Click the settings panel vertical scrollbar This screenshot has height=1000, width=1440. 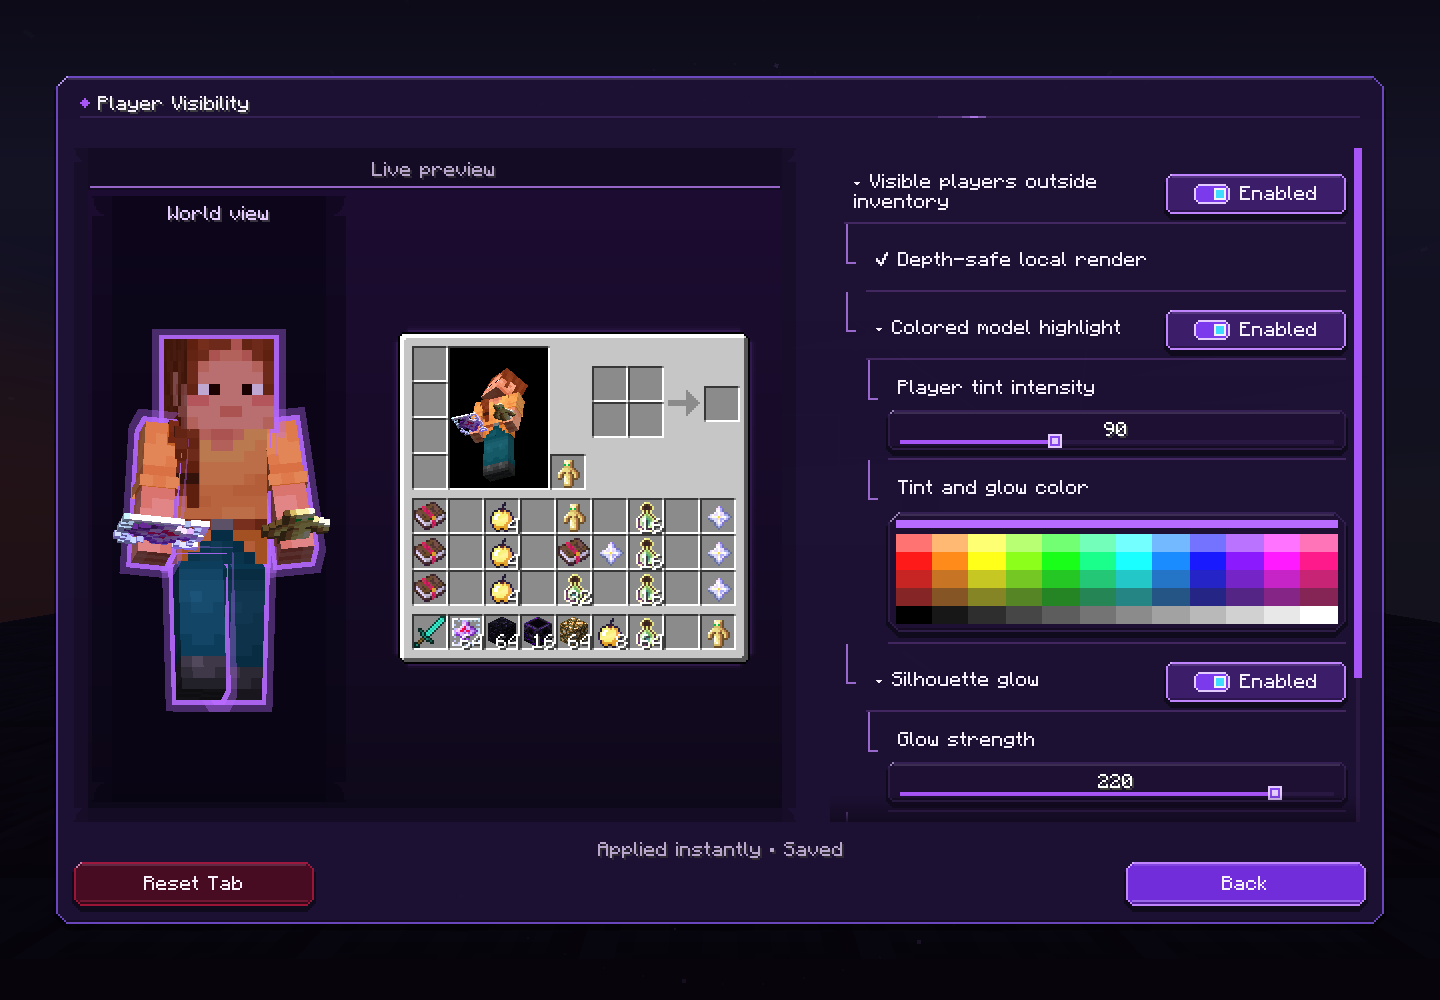(1358, 413)
